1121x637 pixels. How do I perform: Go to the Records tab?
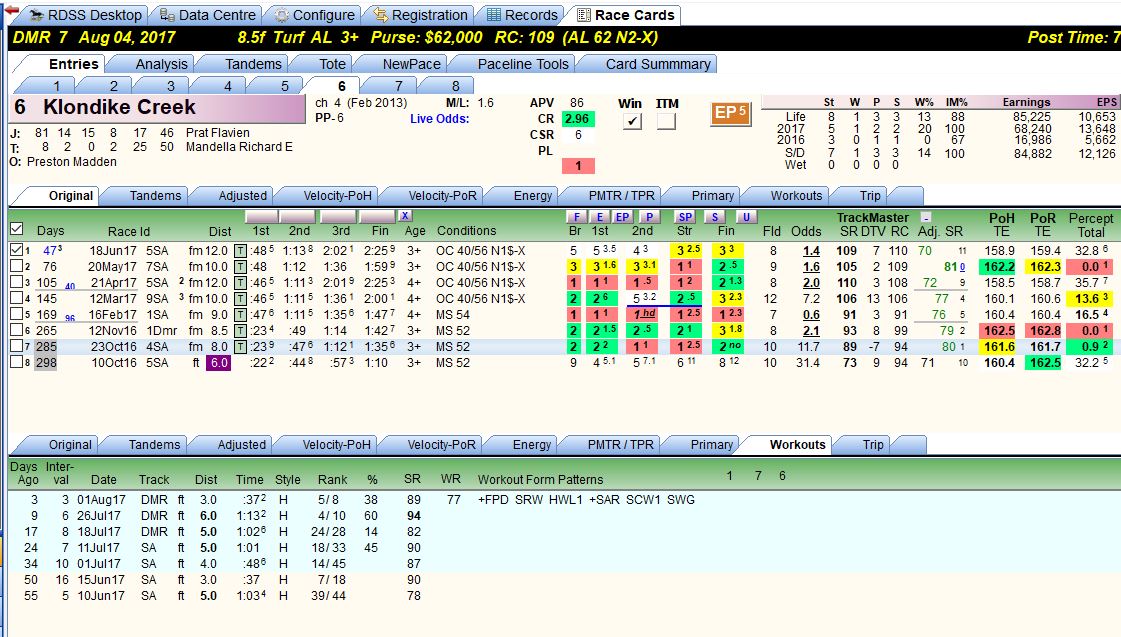(522, 15)
